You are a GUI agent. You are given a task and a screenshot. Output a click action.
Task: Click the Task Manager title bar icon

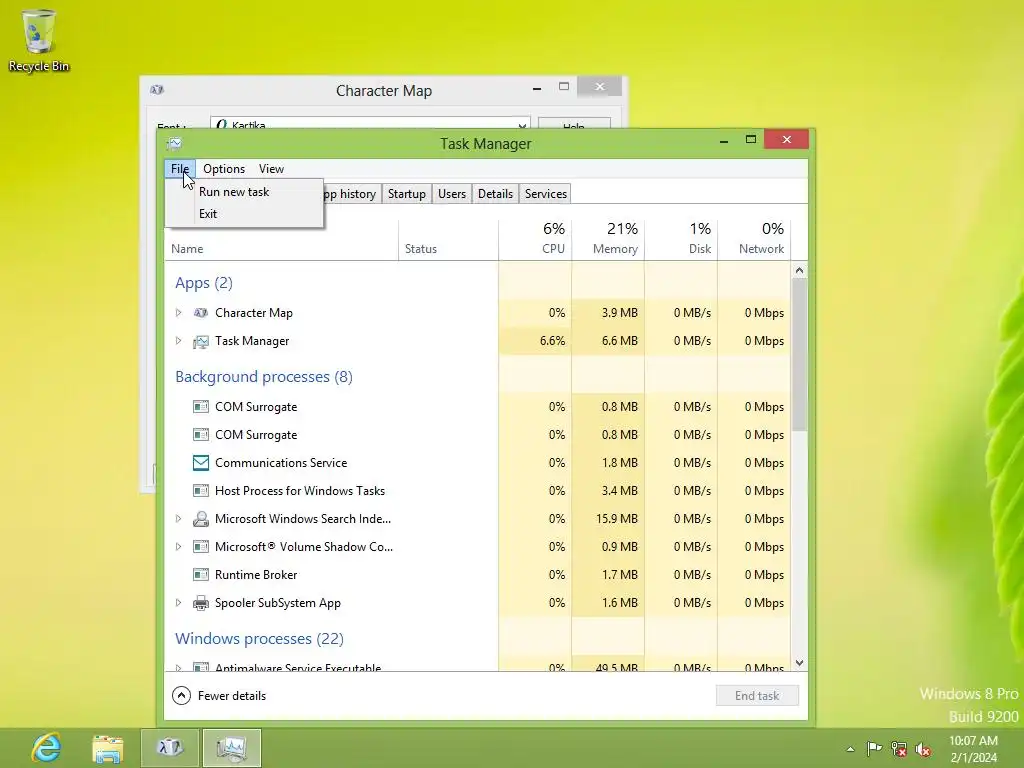tap(174, 143)
